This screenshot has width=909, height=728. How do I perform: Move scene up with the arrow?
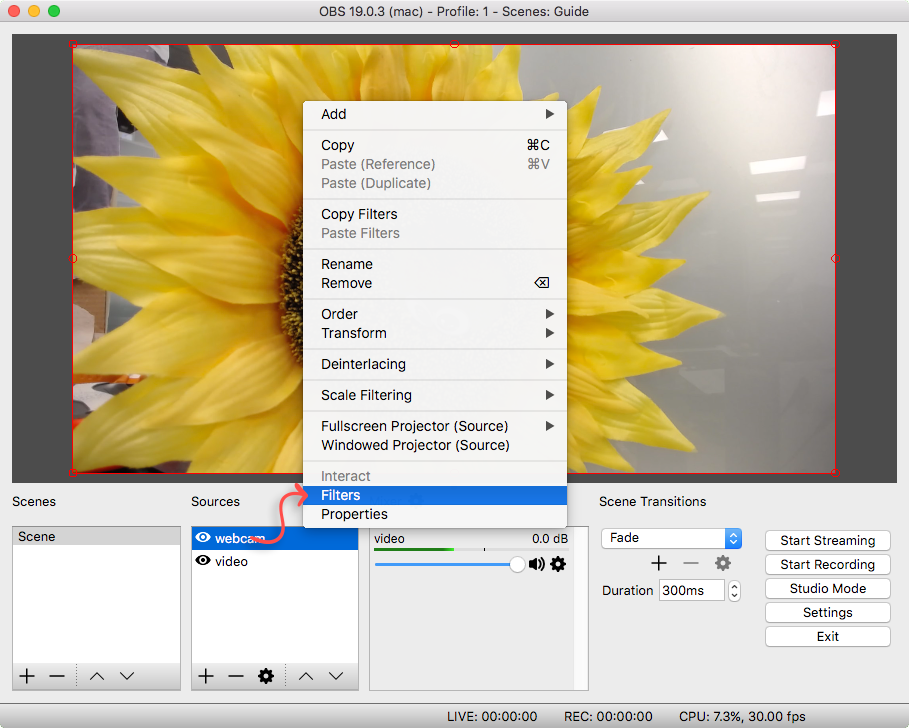click(x=97, y=676)
